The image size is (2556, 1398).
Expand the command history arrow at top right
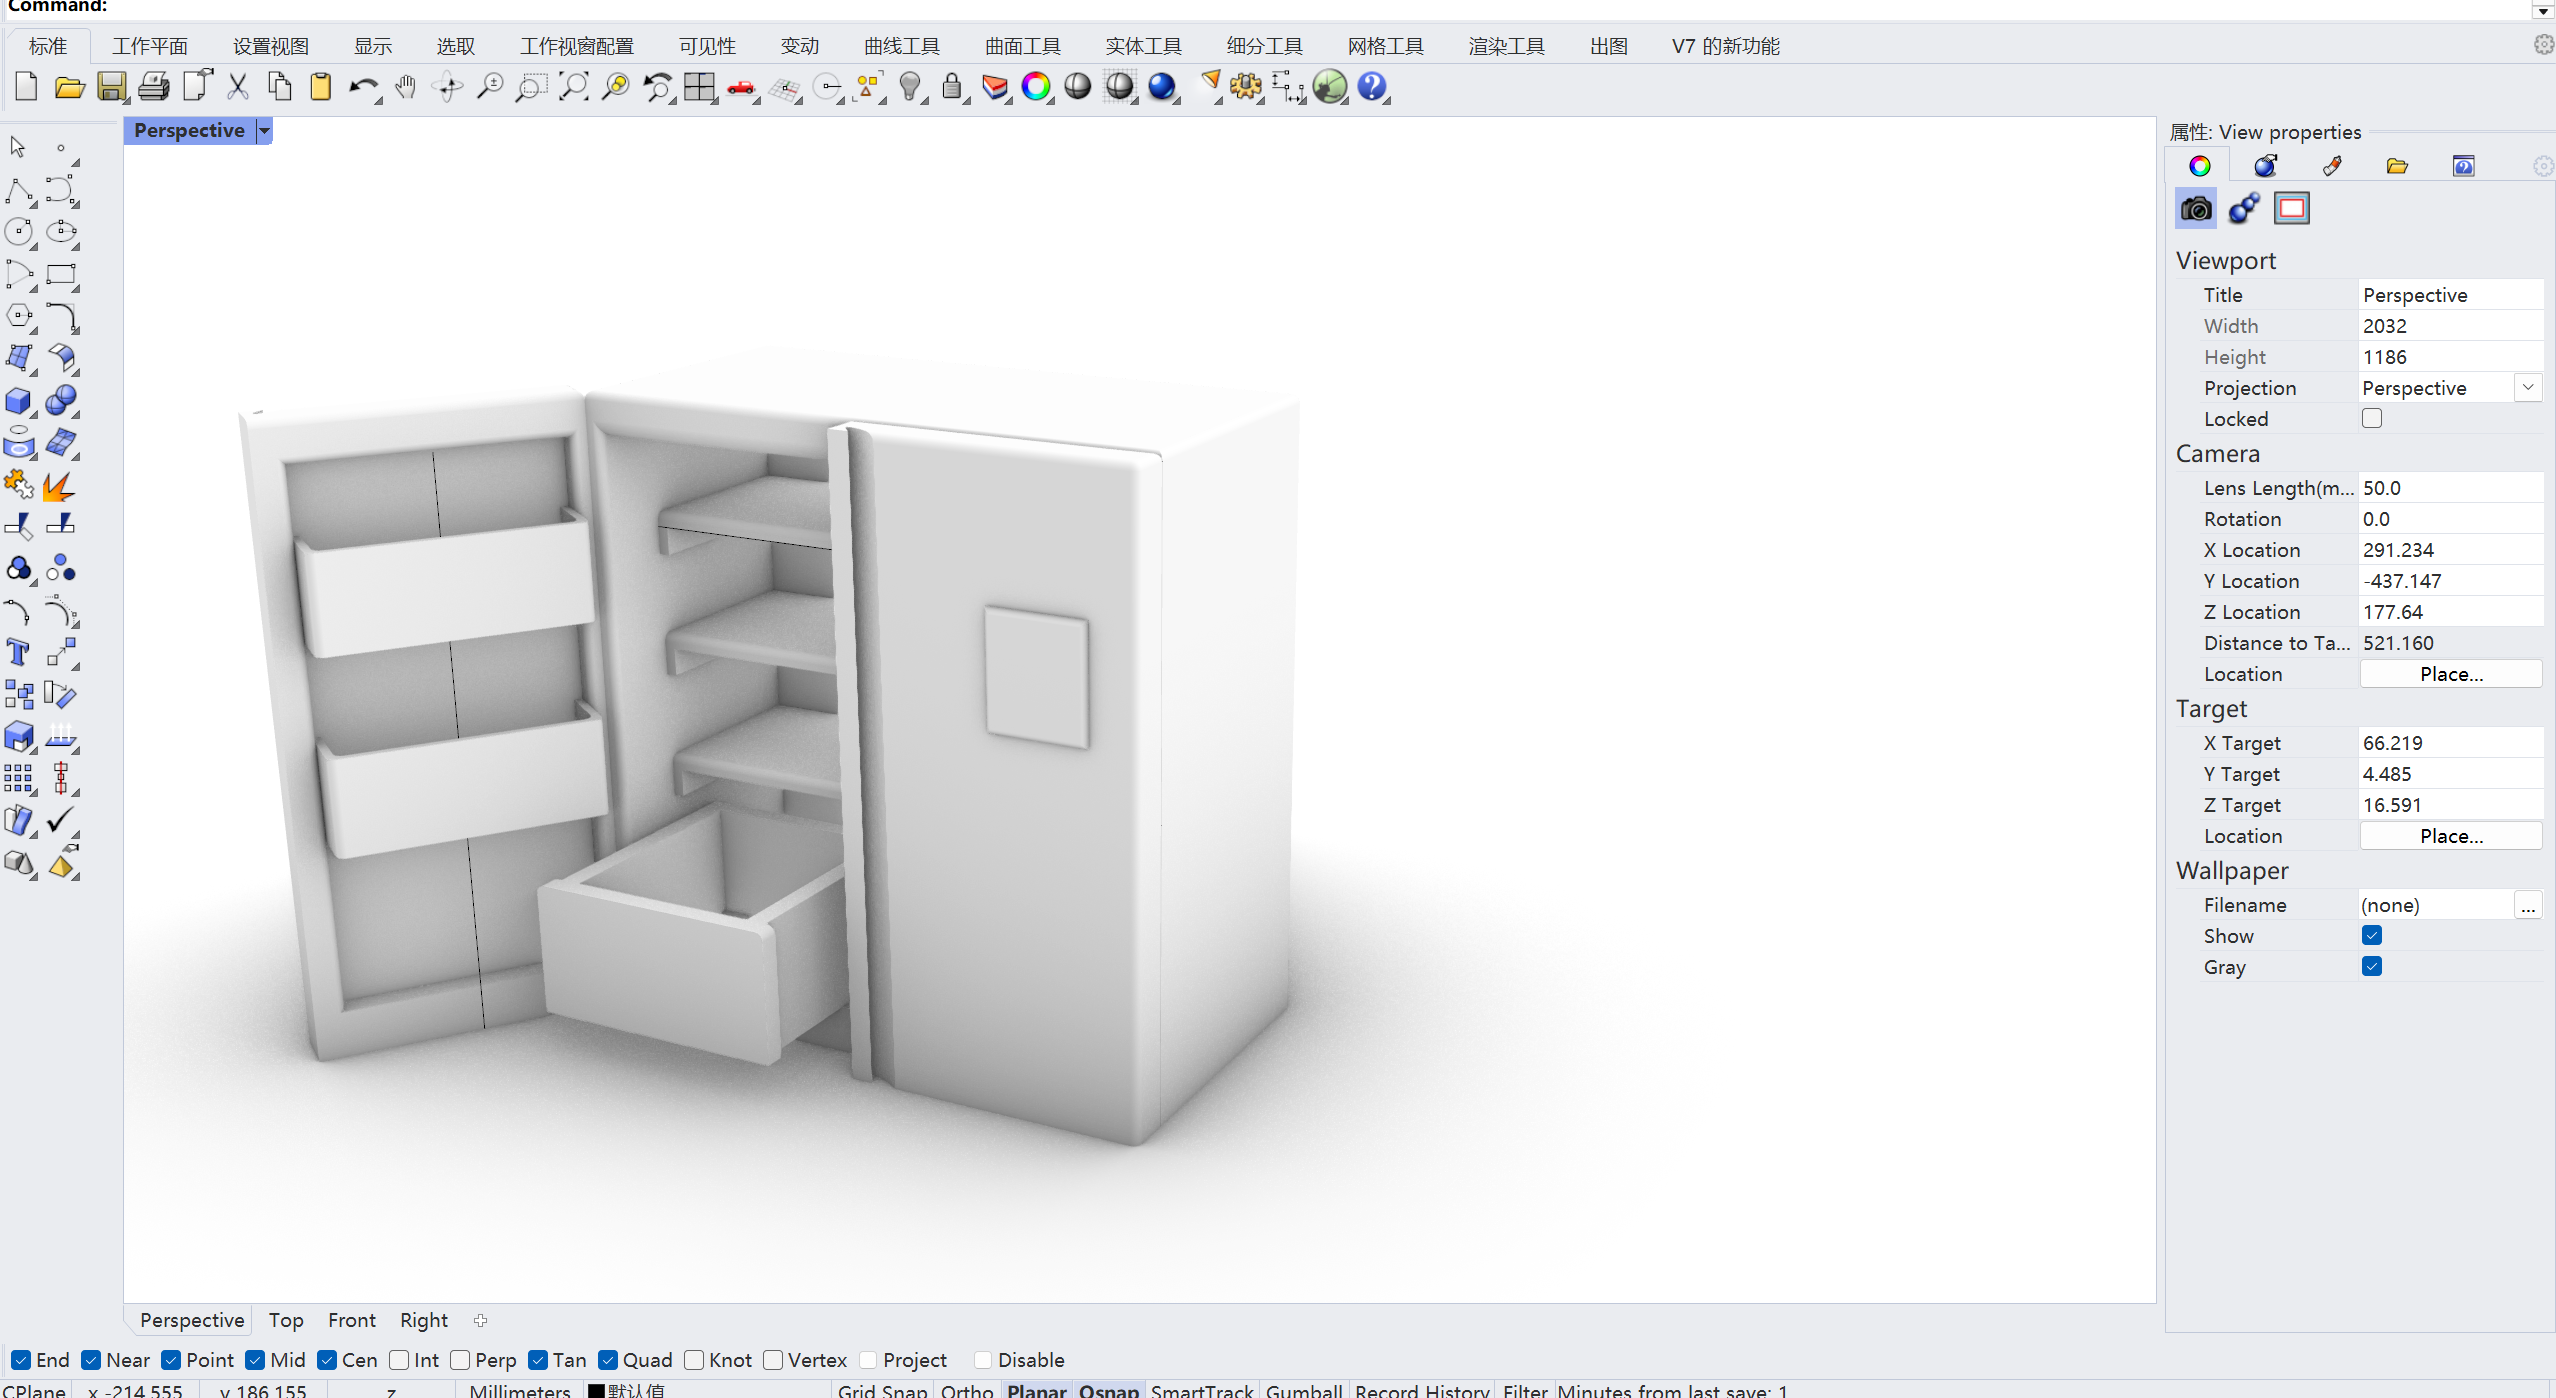coord(2543,11)
